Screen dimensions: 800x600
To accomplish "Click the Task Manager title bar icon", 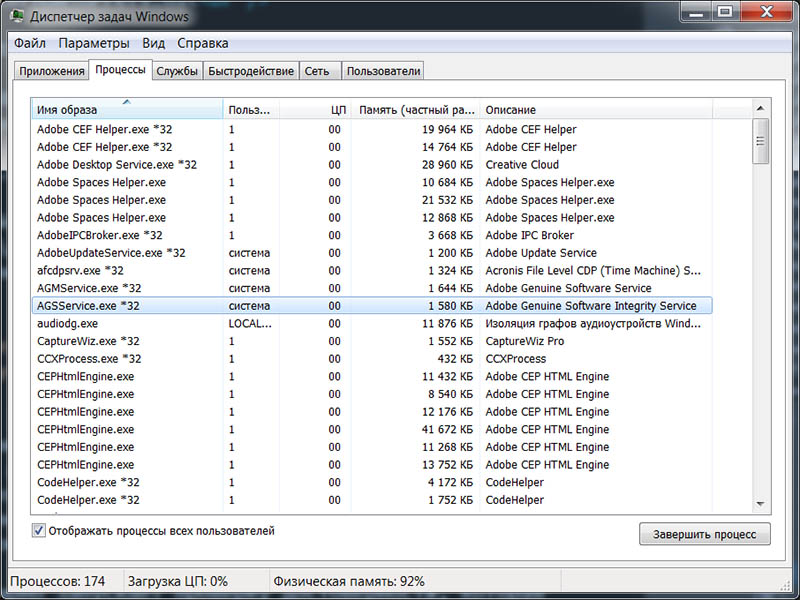I will 17,15.
